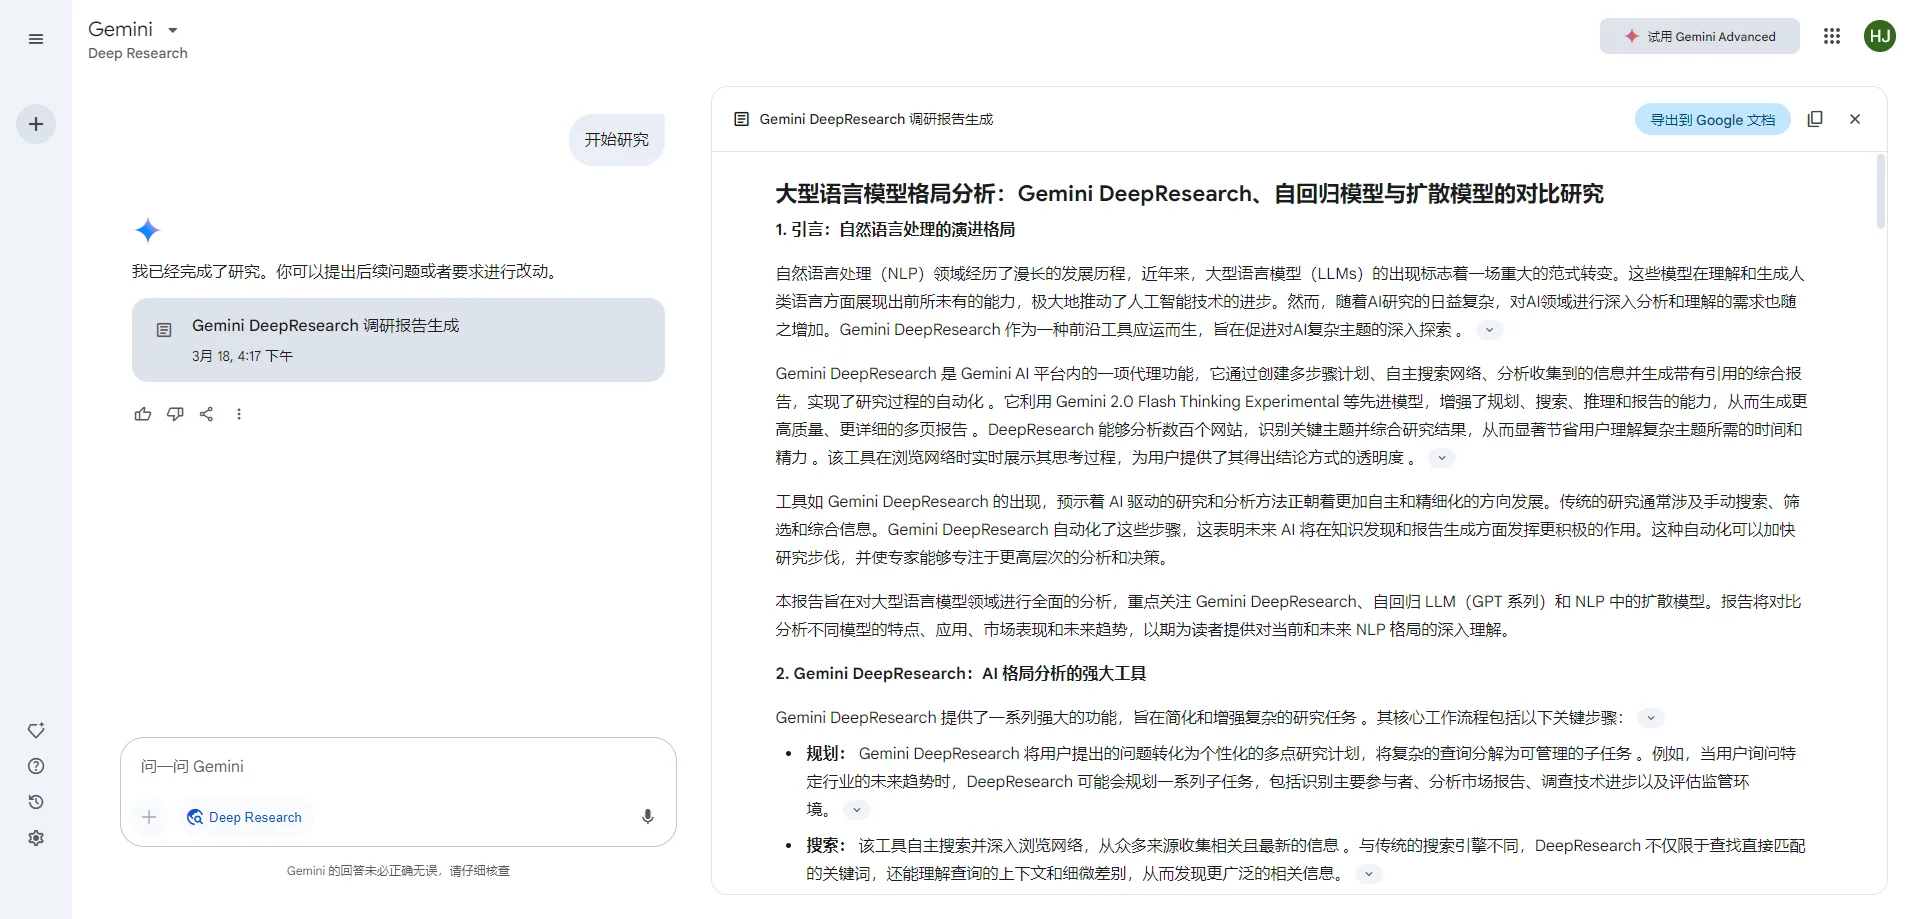Click the bold 规划 bullet label

pyautogui.click(x=826, y=754)
